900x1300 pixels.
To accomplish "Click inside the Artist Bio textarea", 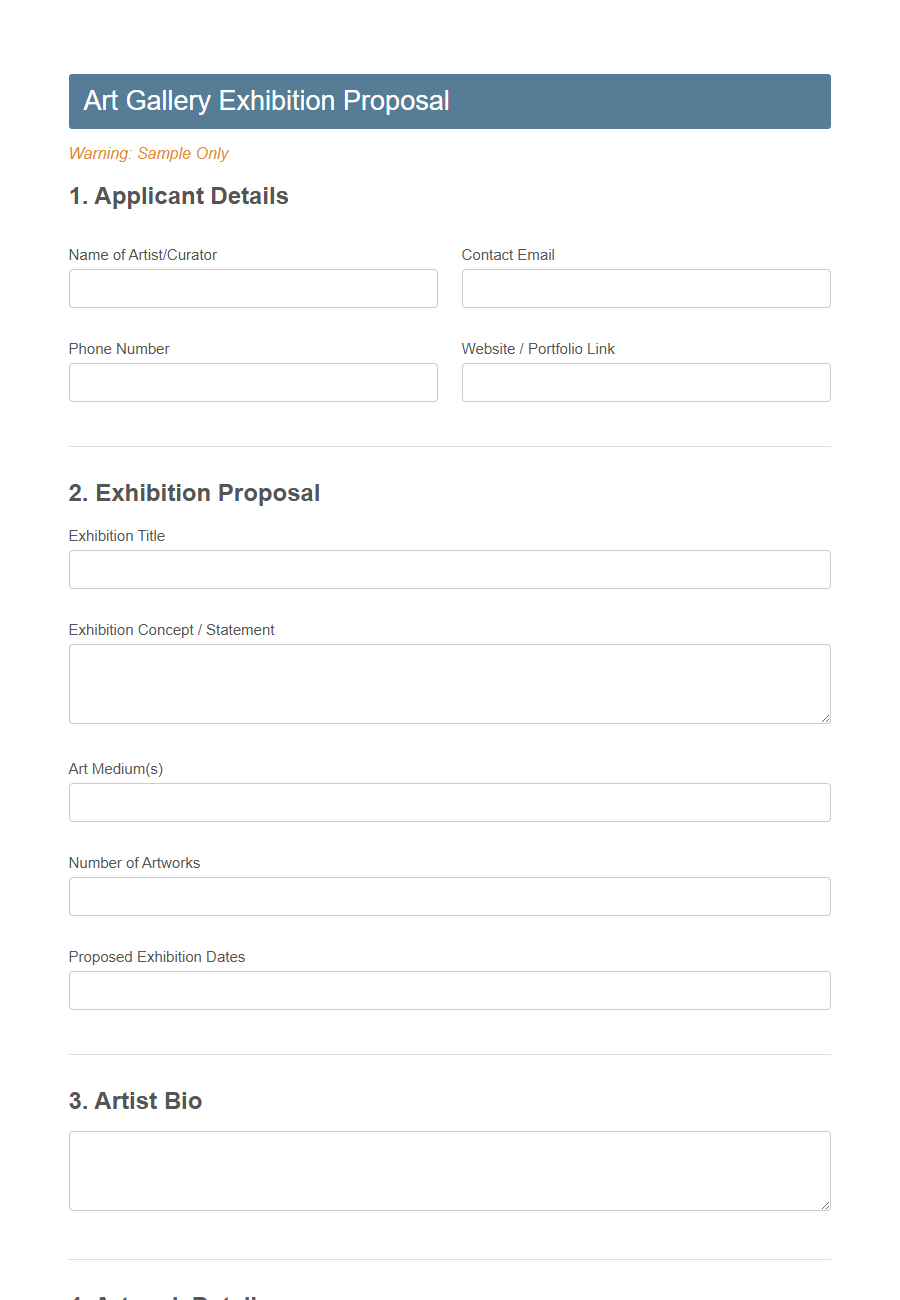I will [449, 1168].
